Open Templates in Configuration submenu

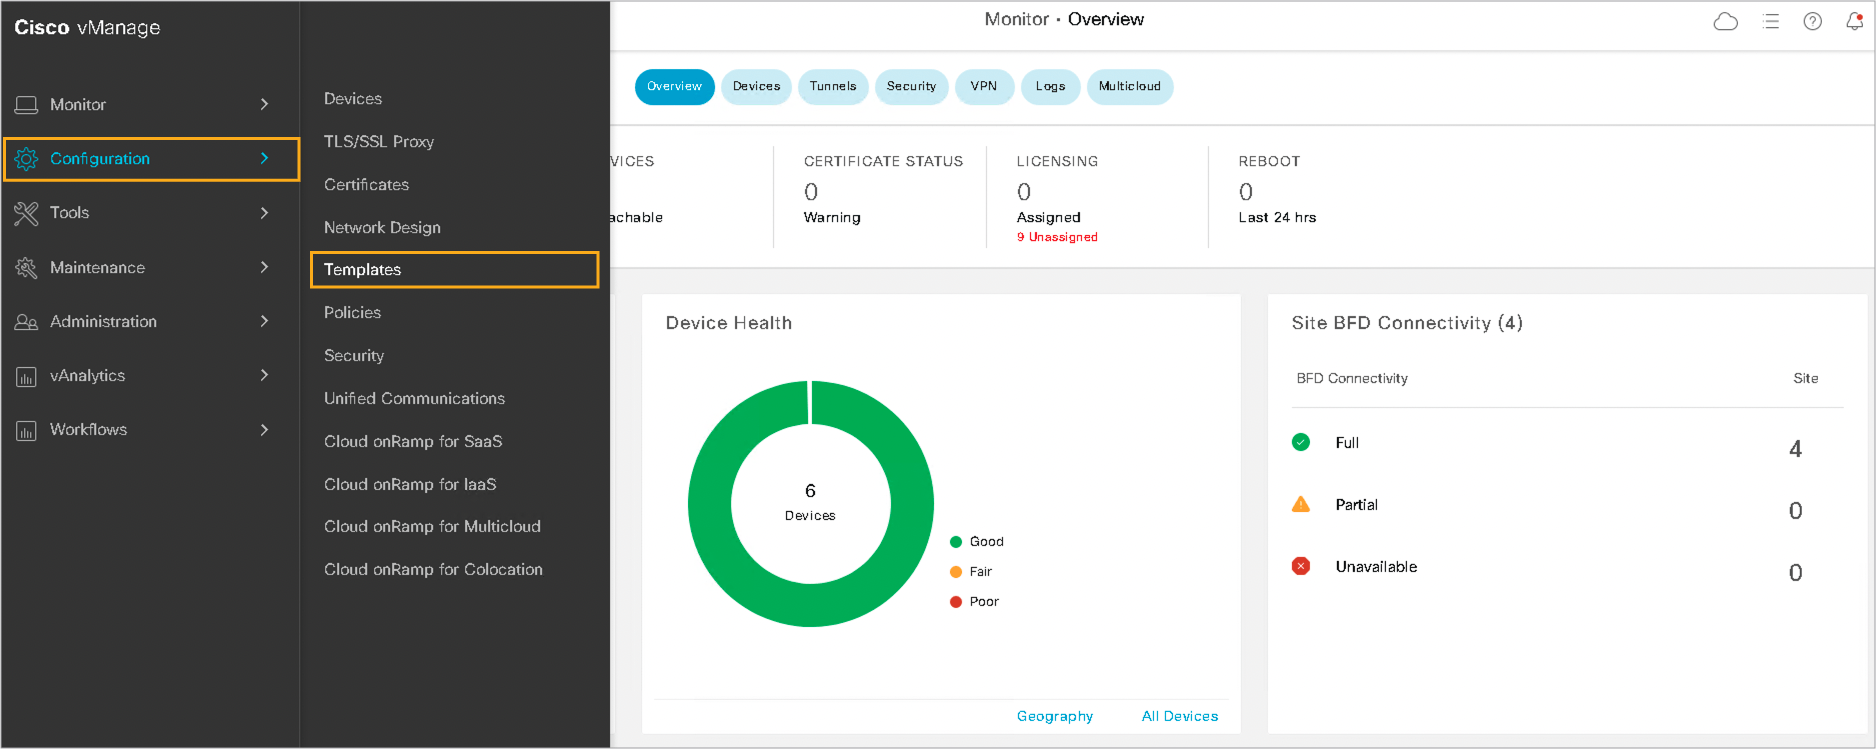[x=455, y=270]
